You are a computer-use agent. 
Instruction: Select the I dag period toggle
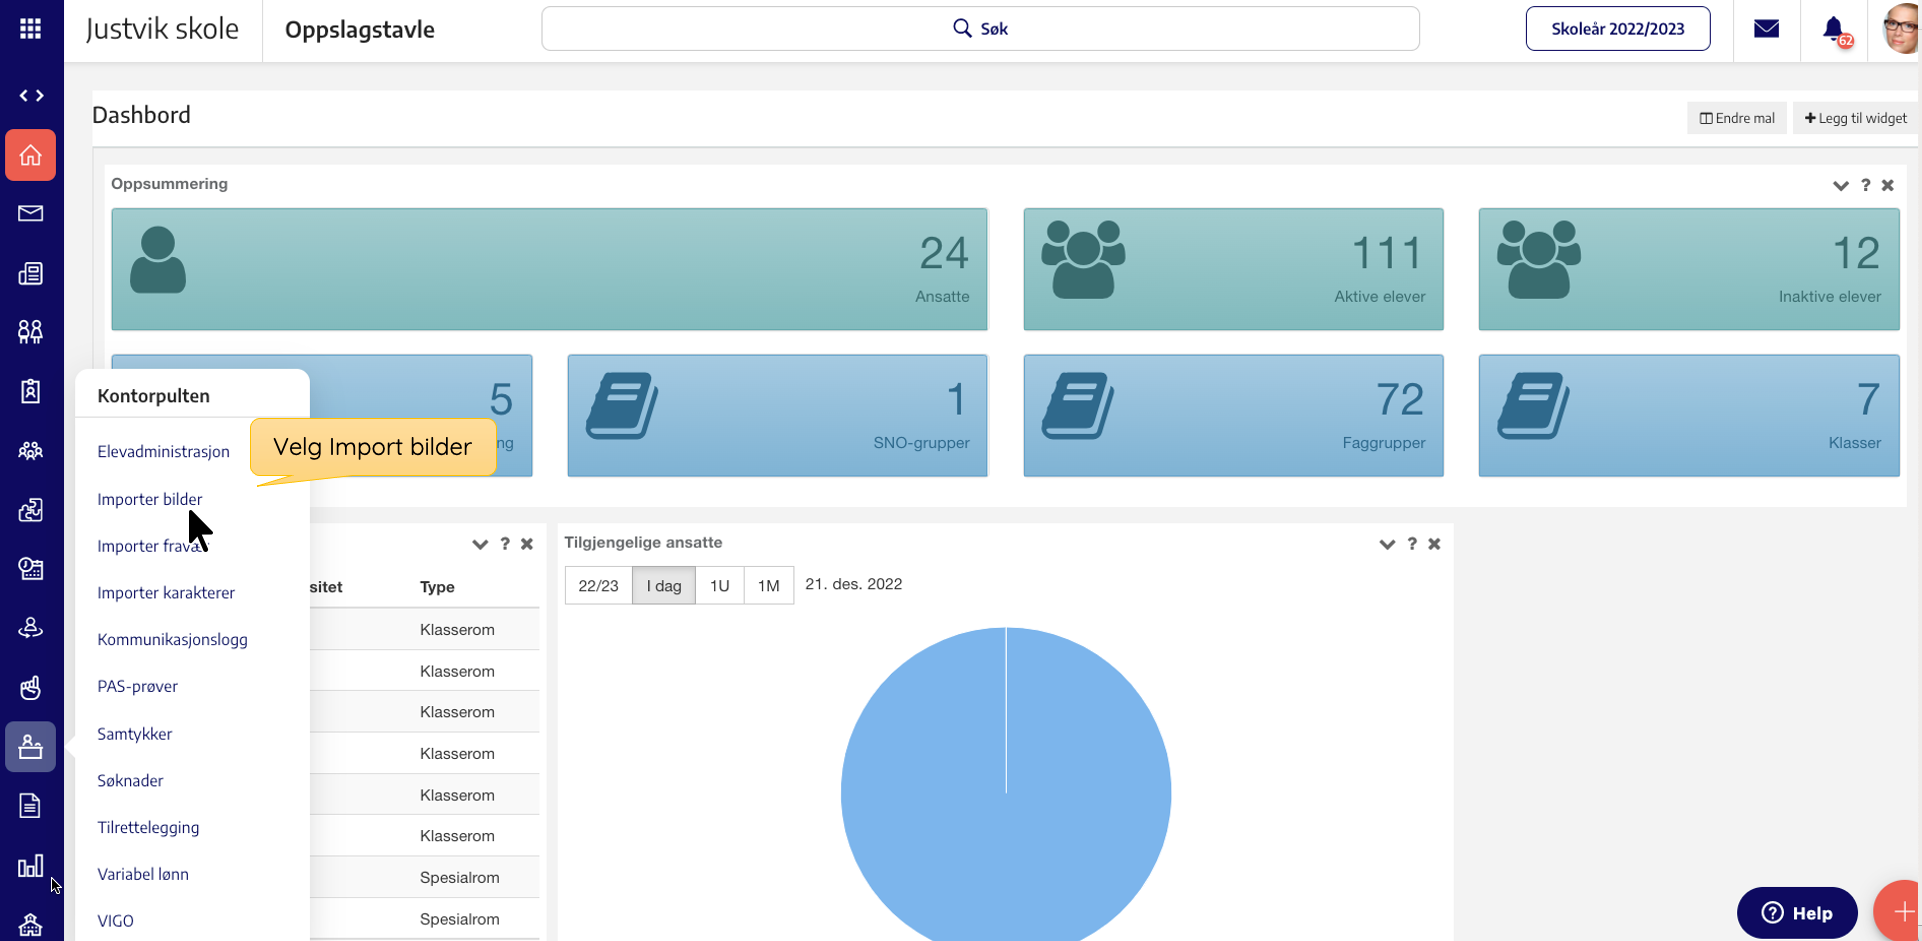664,586
